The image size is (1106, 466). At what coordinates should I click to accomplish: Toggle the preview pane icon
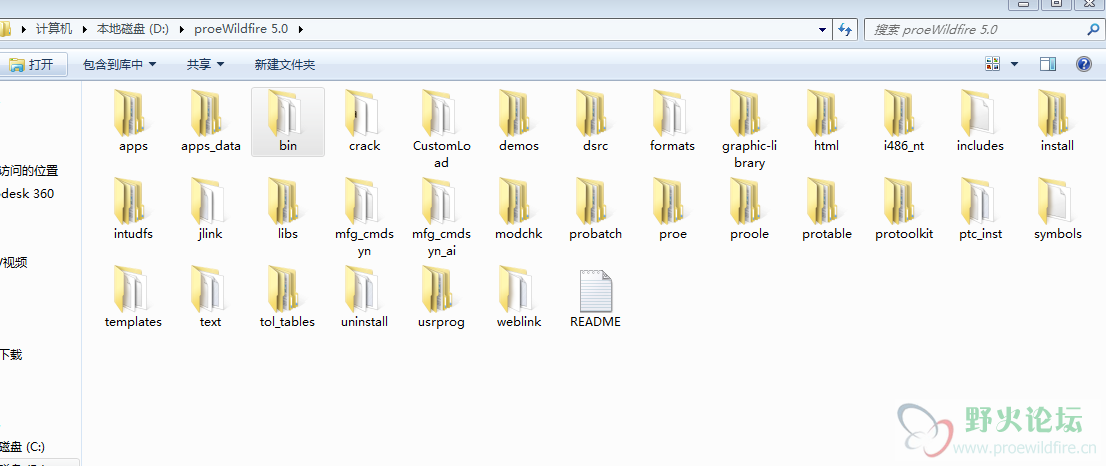(x=1048, y=64)
